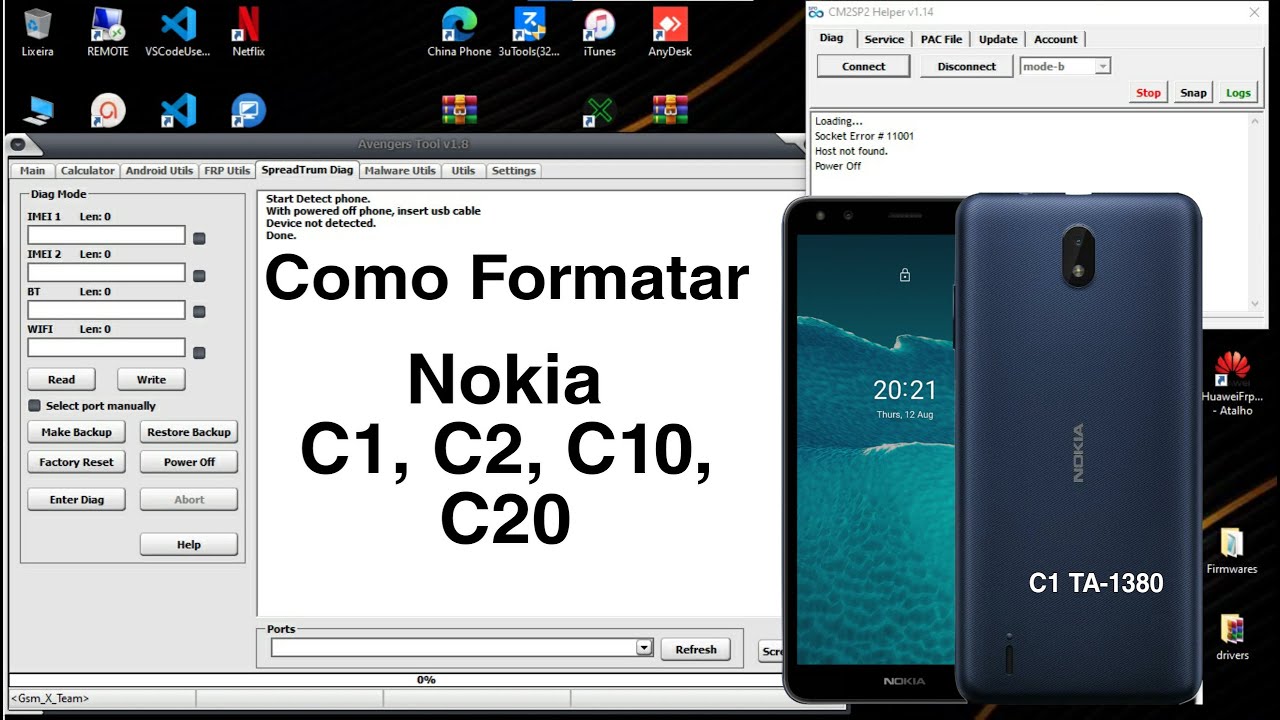The image size is (1280, 720).
Task: Expand the Ports dropdown list
Action: pos(644,648)
